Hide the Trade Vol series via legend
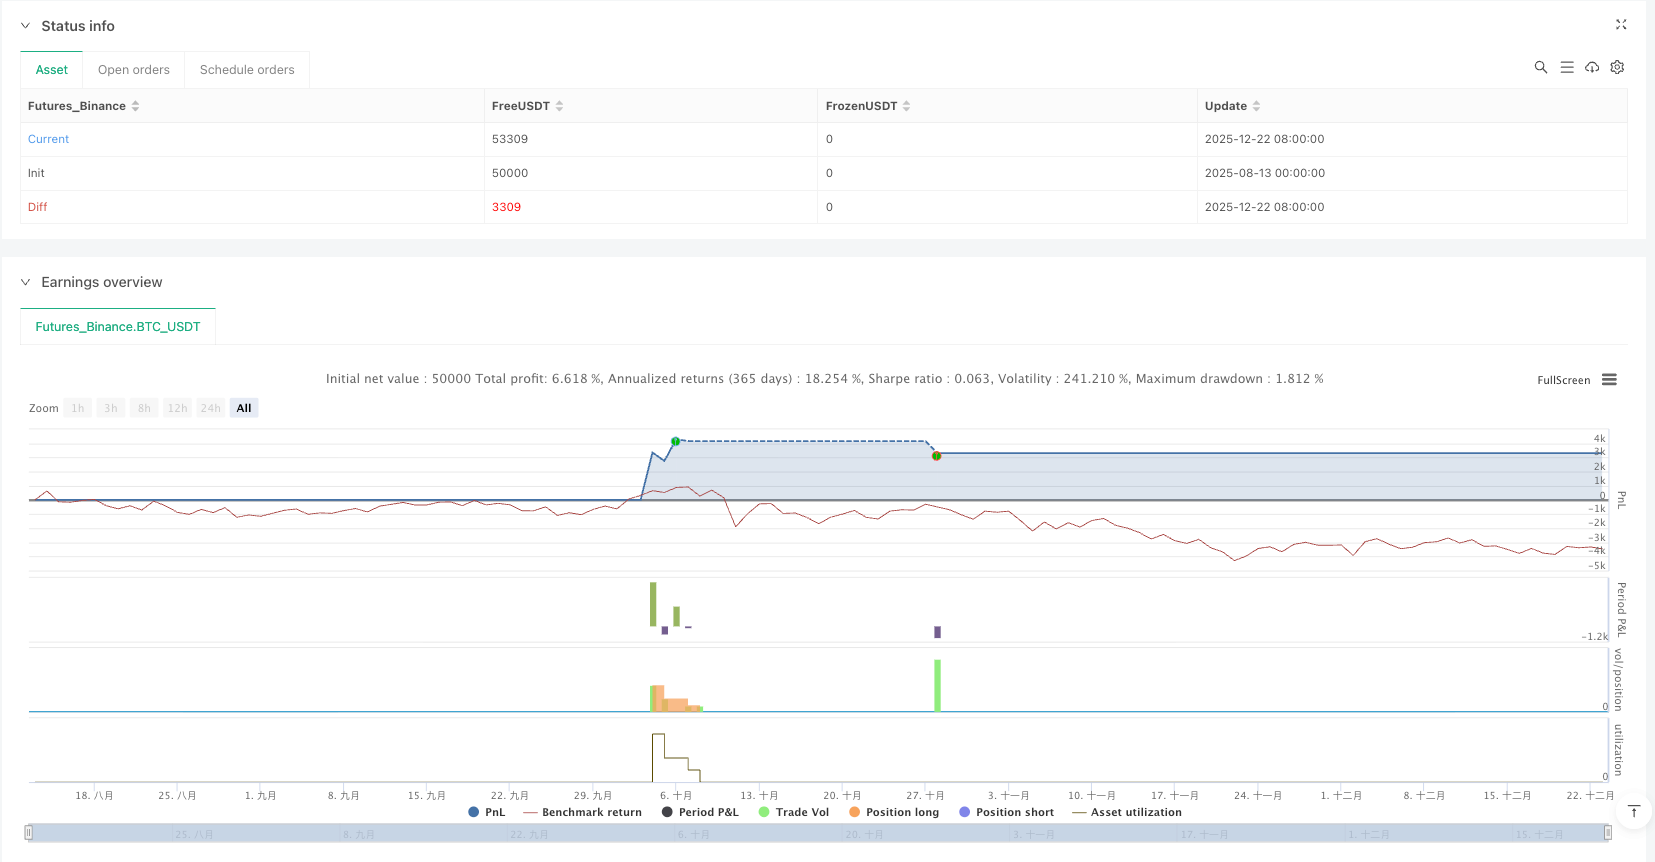 coord(794,812)
